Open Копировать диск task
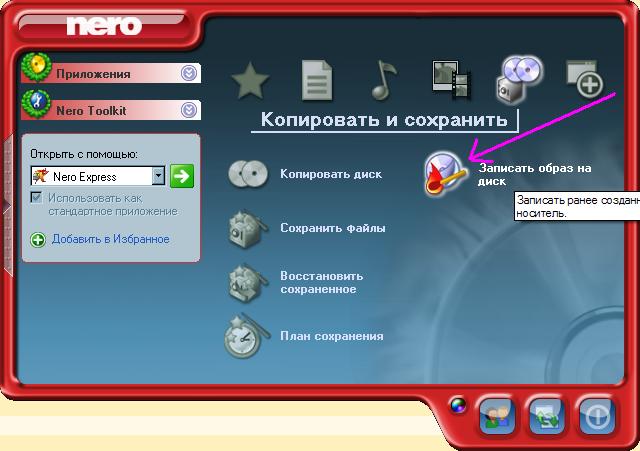640x451 pixels. tap(331, 174)
